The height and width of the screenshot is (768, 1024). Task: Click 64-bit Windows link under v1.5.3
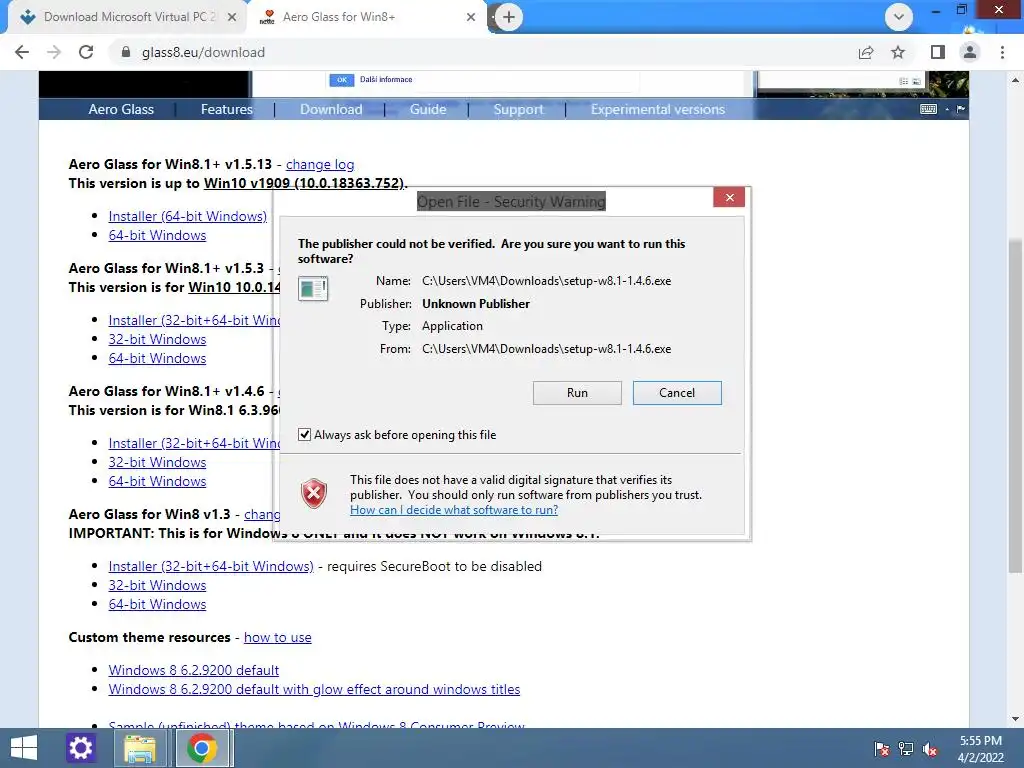pos(157,358)
